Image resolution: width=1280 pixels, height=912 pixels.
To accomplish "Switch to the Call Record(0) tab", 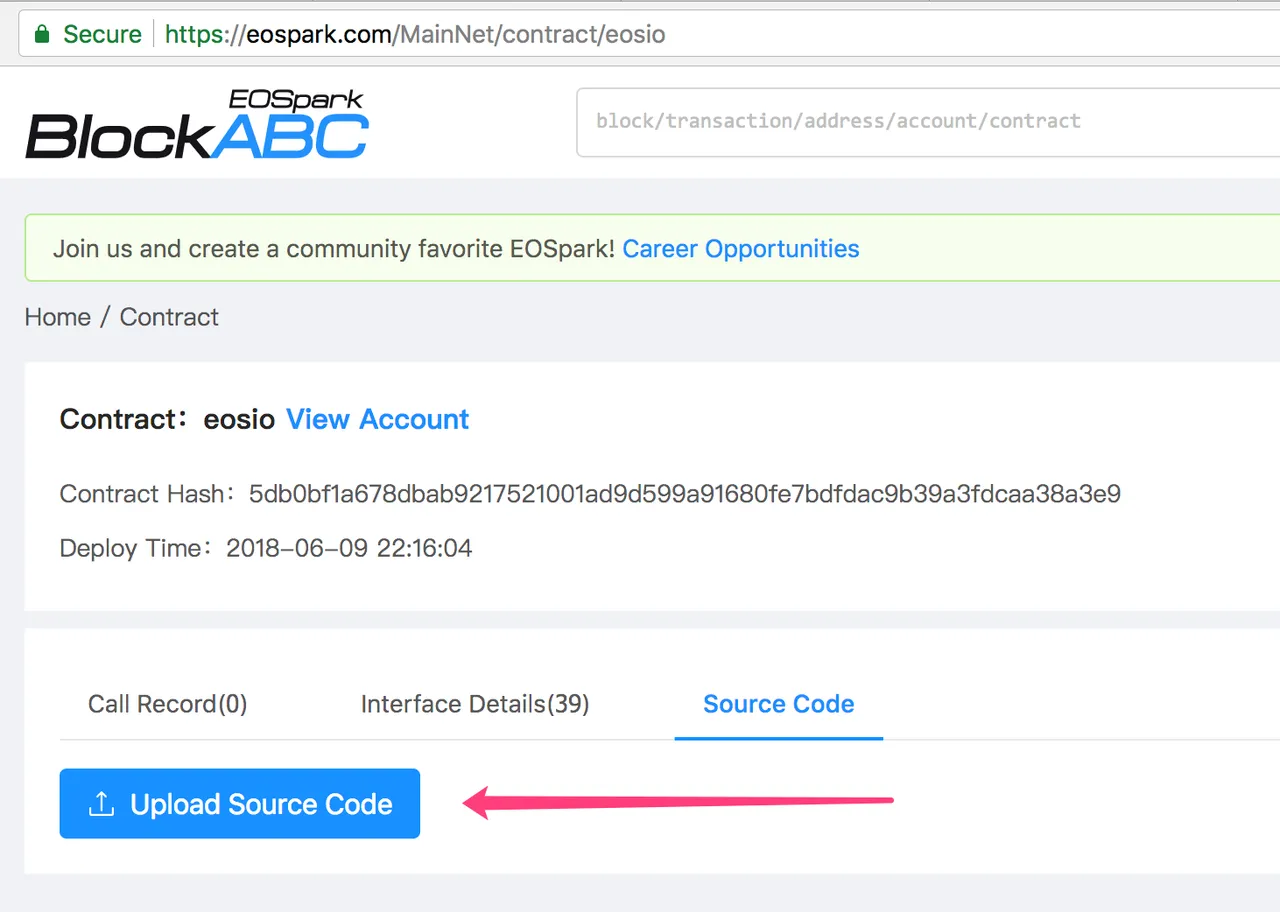I will [168, 704].
